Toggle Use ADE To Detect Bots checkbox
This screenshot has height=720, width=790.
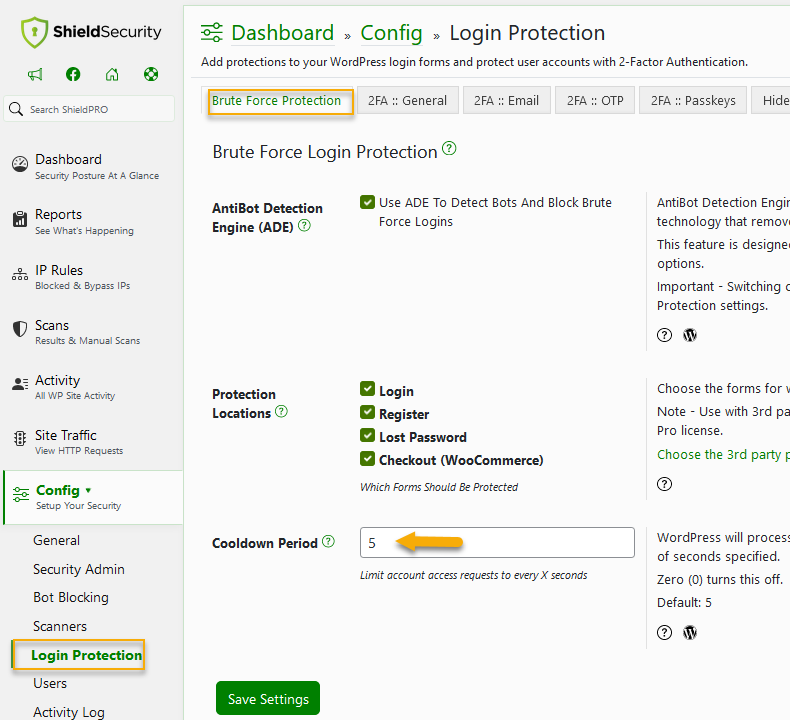tap(367, 202)
